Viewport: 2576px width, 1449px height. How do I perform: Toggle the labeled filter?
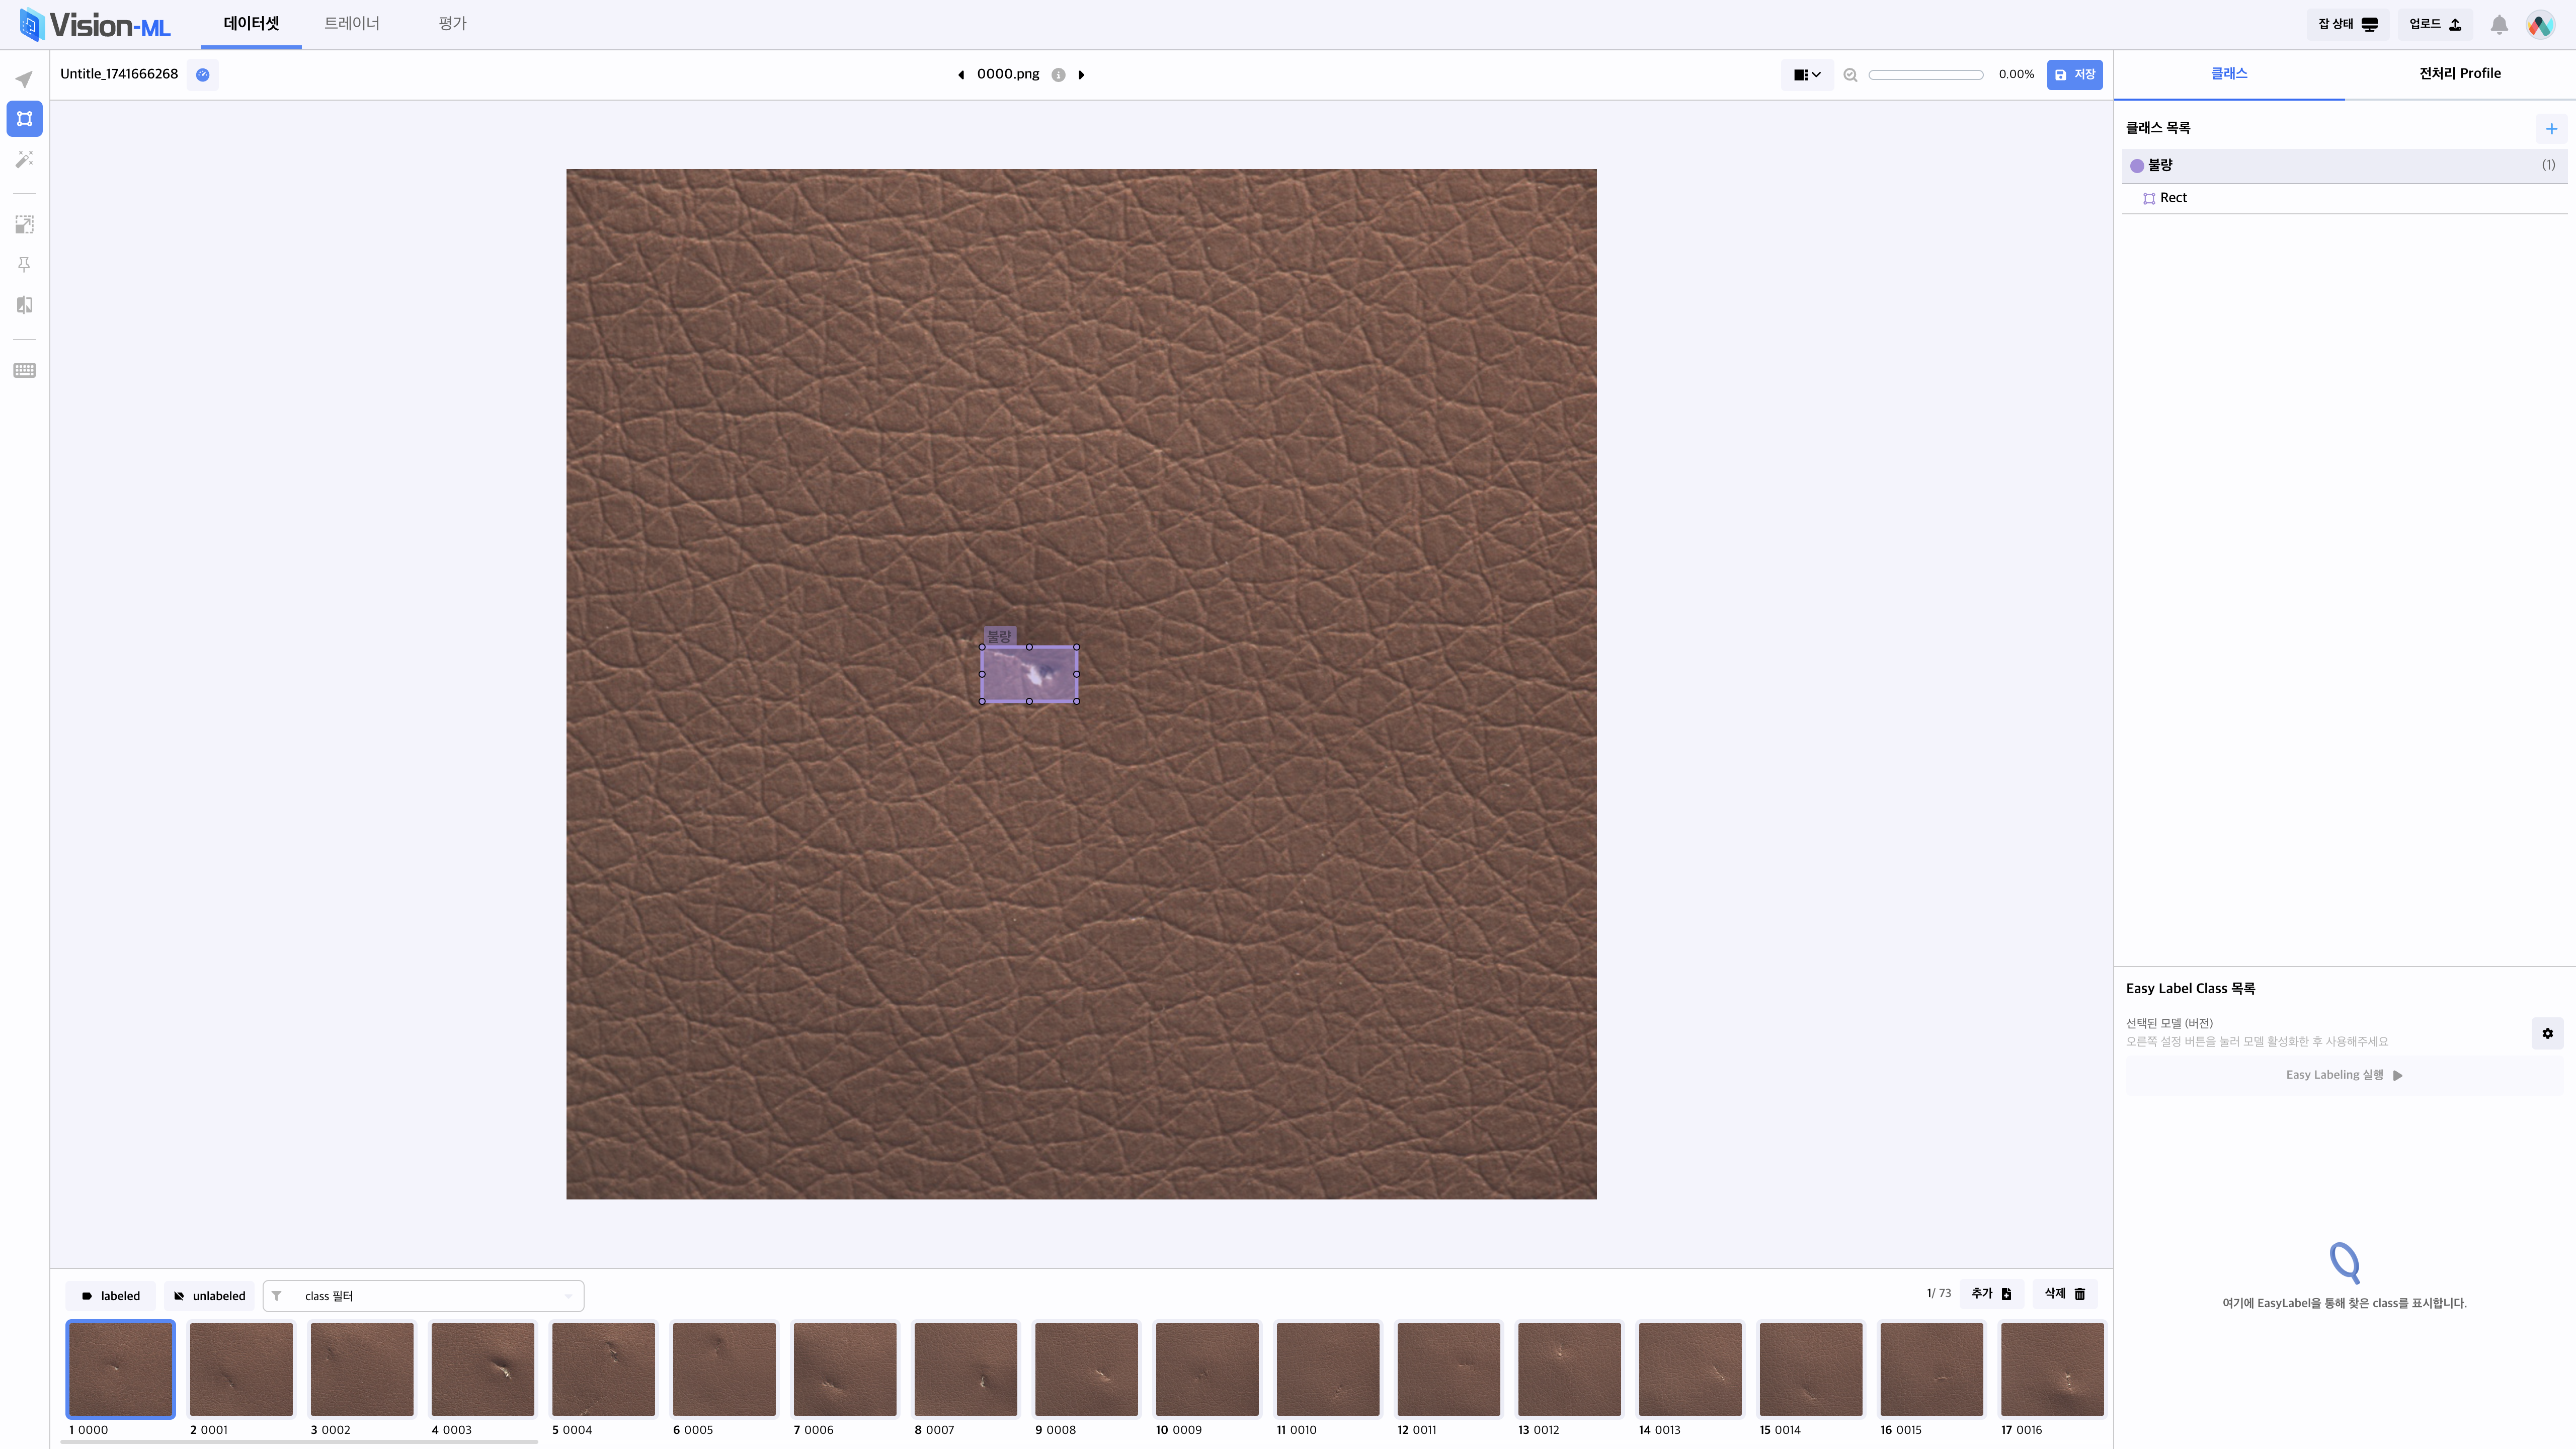point(111,1296)
